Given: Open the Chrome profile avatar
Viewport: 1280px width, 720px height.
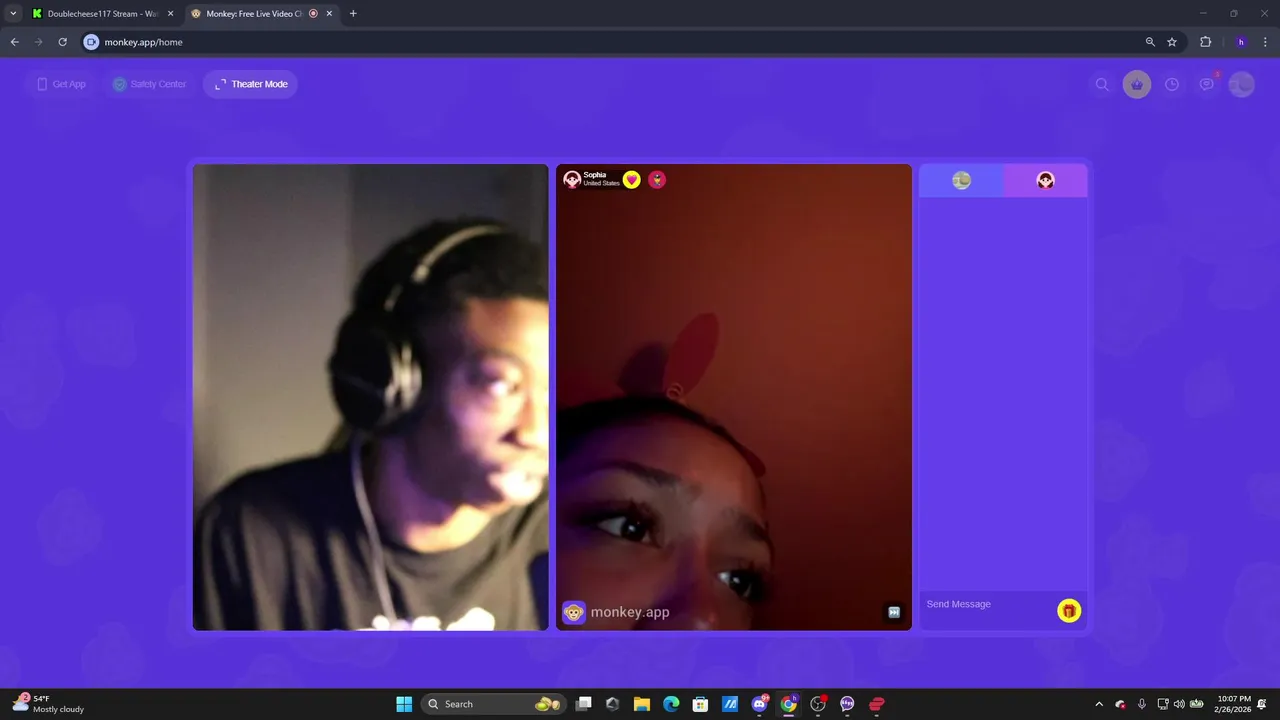Looking at the screenshot, I should (1241, 42).
